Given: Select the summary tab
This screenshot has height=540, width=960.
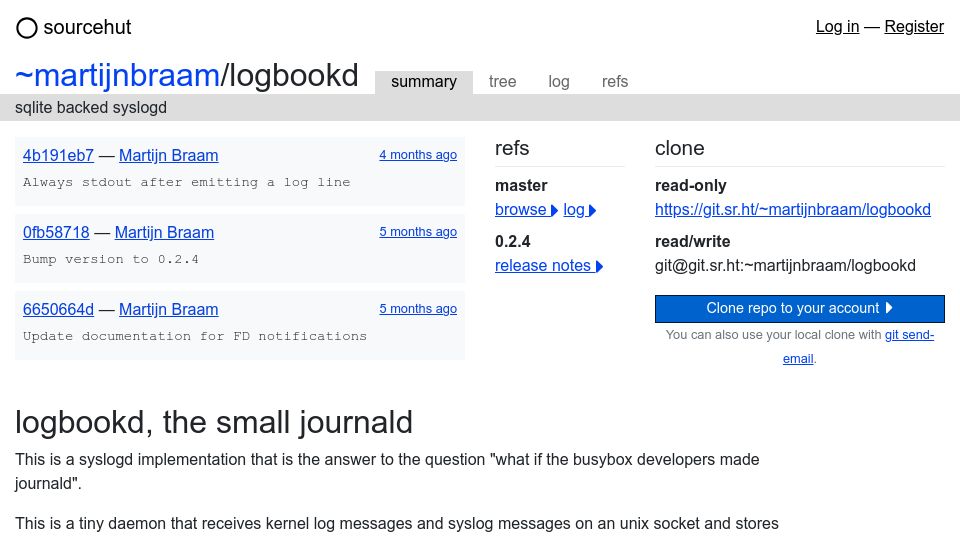Looking at the screenshot, I should point(424,82).
